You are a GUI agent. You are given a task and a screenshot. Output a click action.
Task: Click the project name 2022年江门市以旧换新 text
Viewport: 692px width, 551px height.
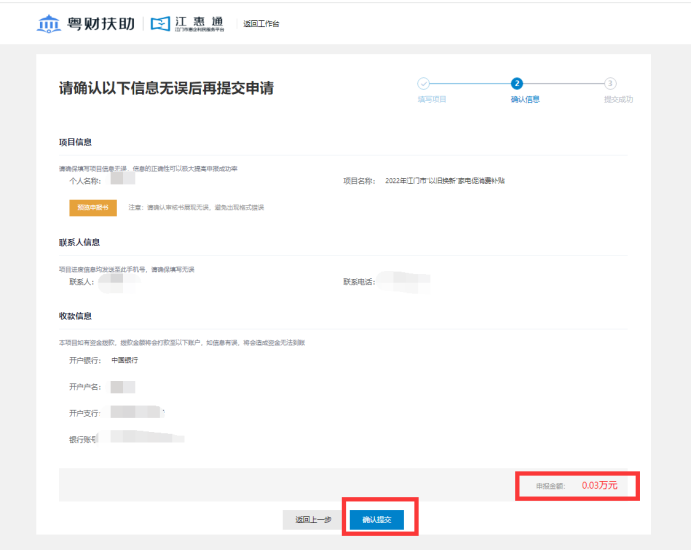pyautogui.click(x=445, y=181)
